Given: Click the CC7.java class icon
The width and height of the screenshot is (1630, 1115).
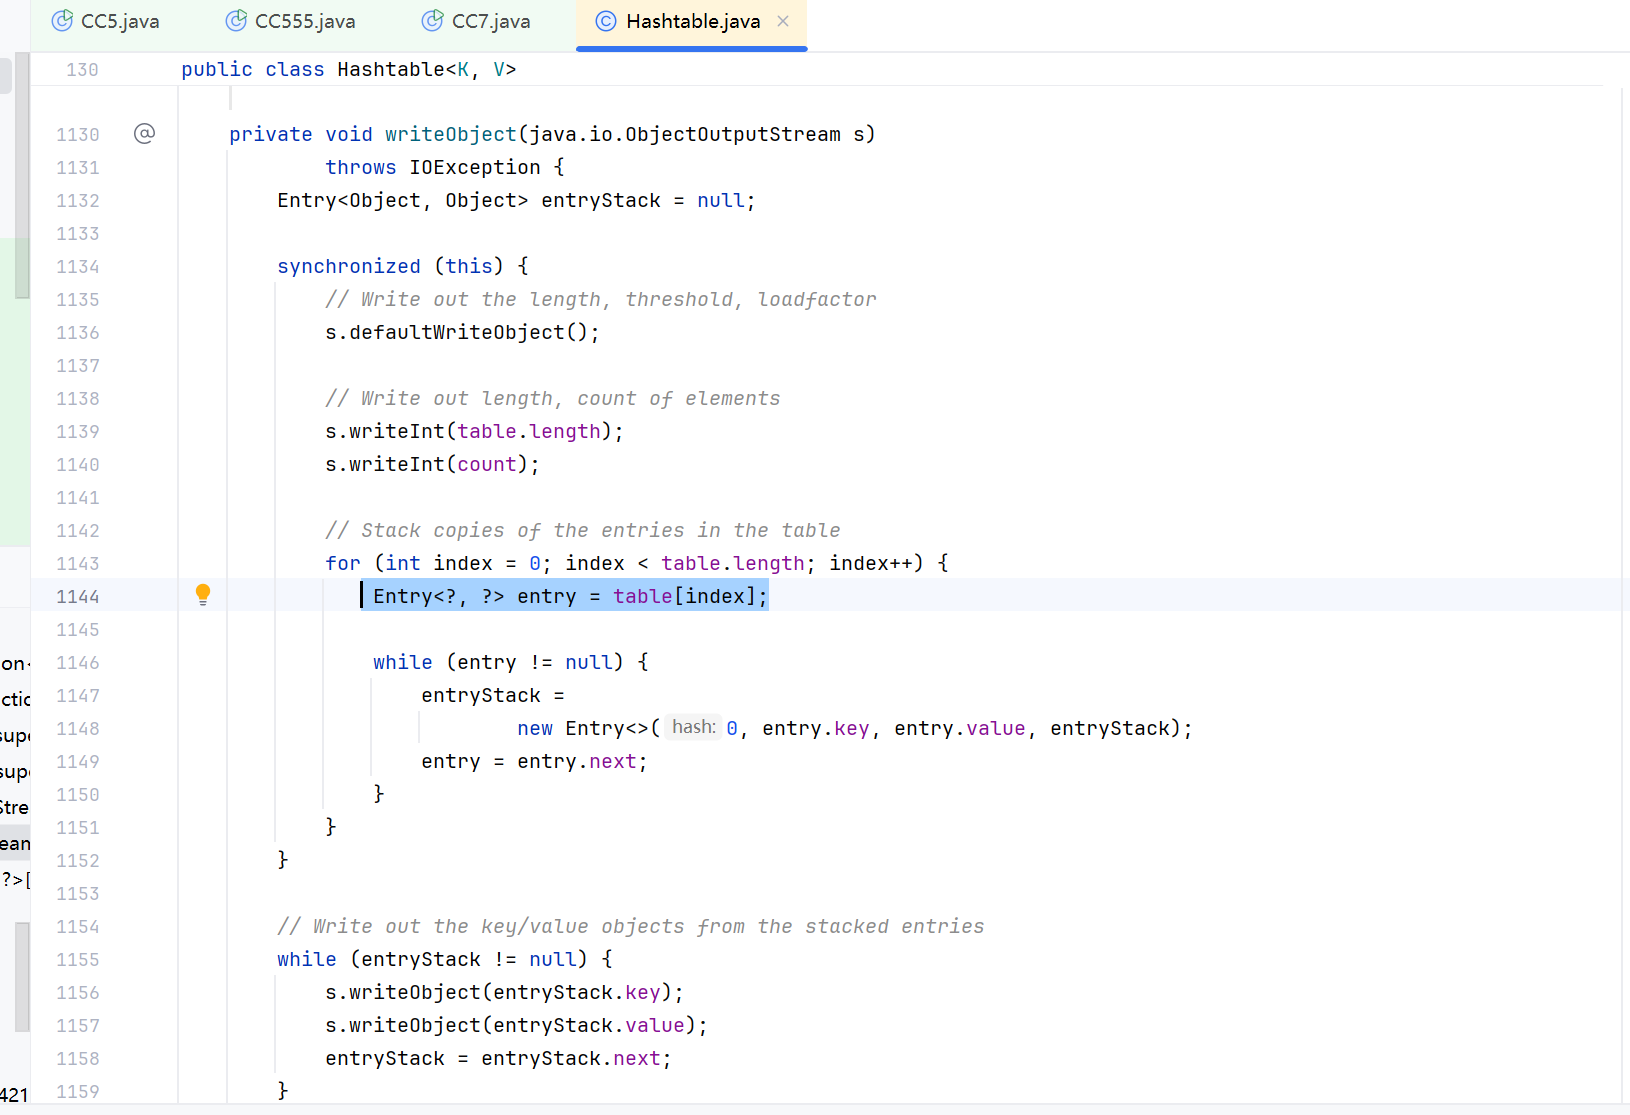Looking at the screenshot, I should [432, 21].
